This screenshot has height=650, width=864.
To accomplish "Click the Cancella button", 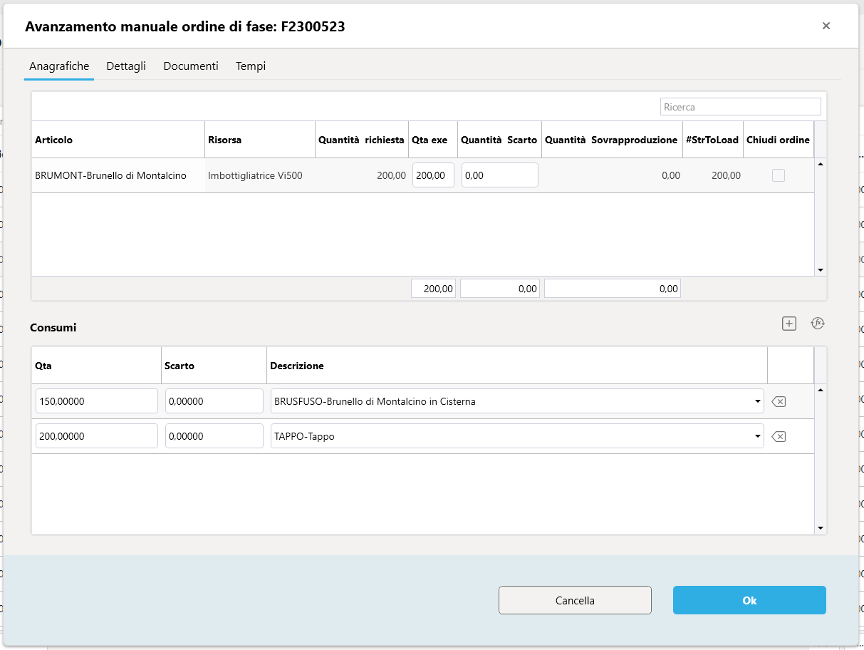I will [x=575, y=600].
